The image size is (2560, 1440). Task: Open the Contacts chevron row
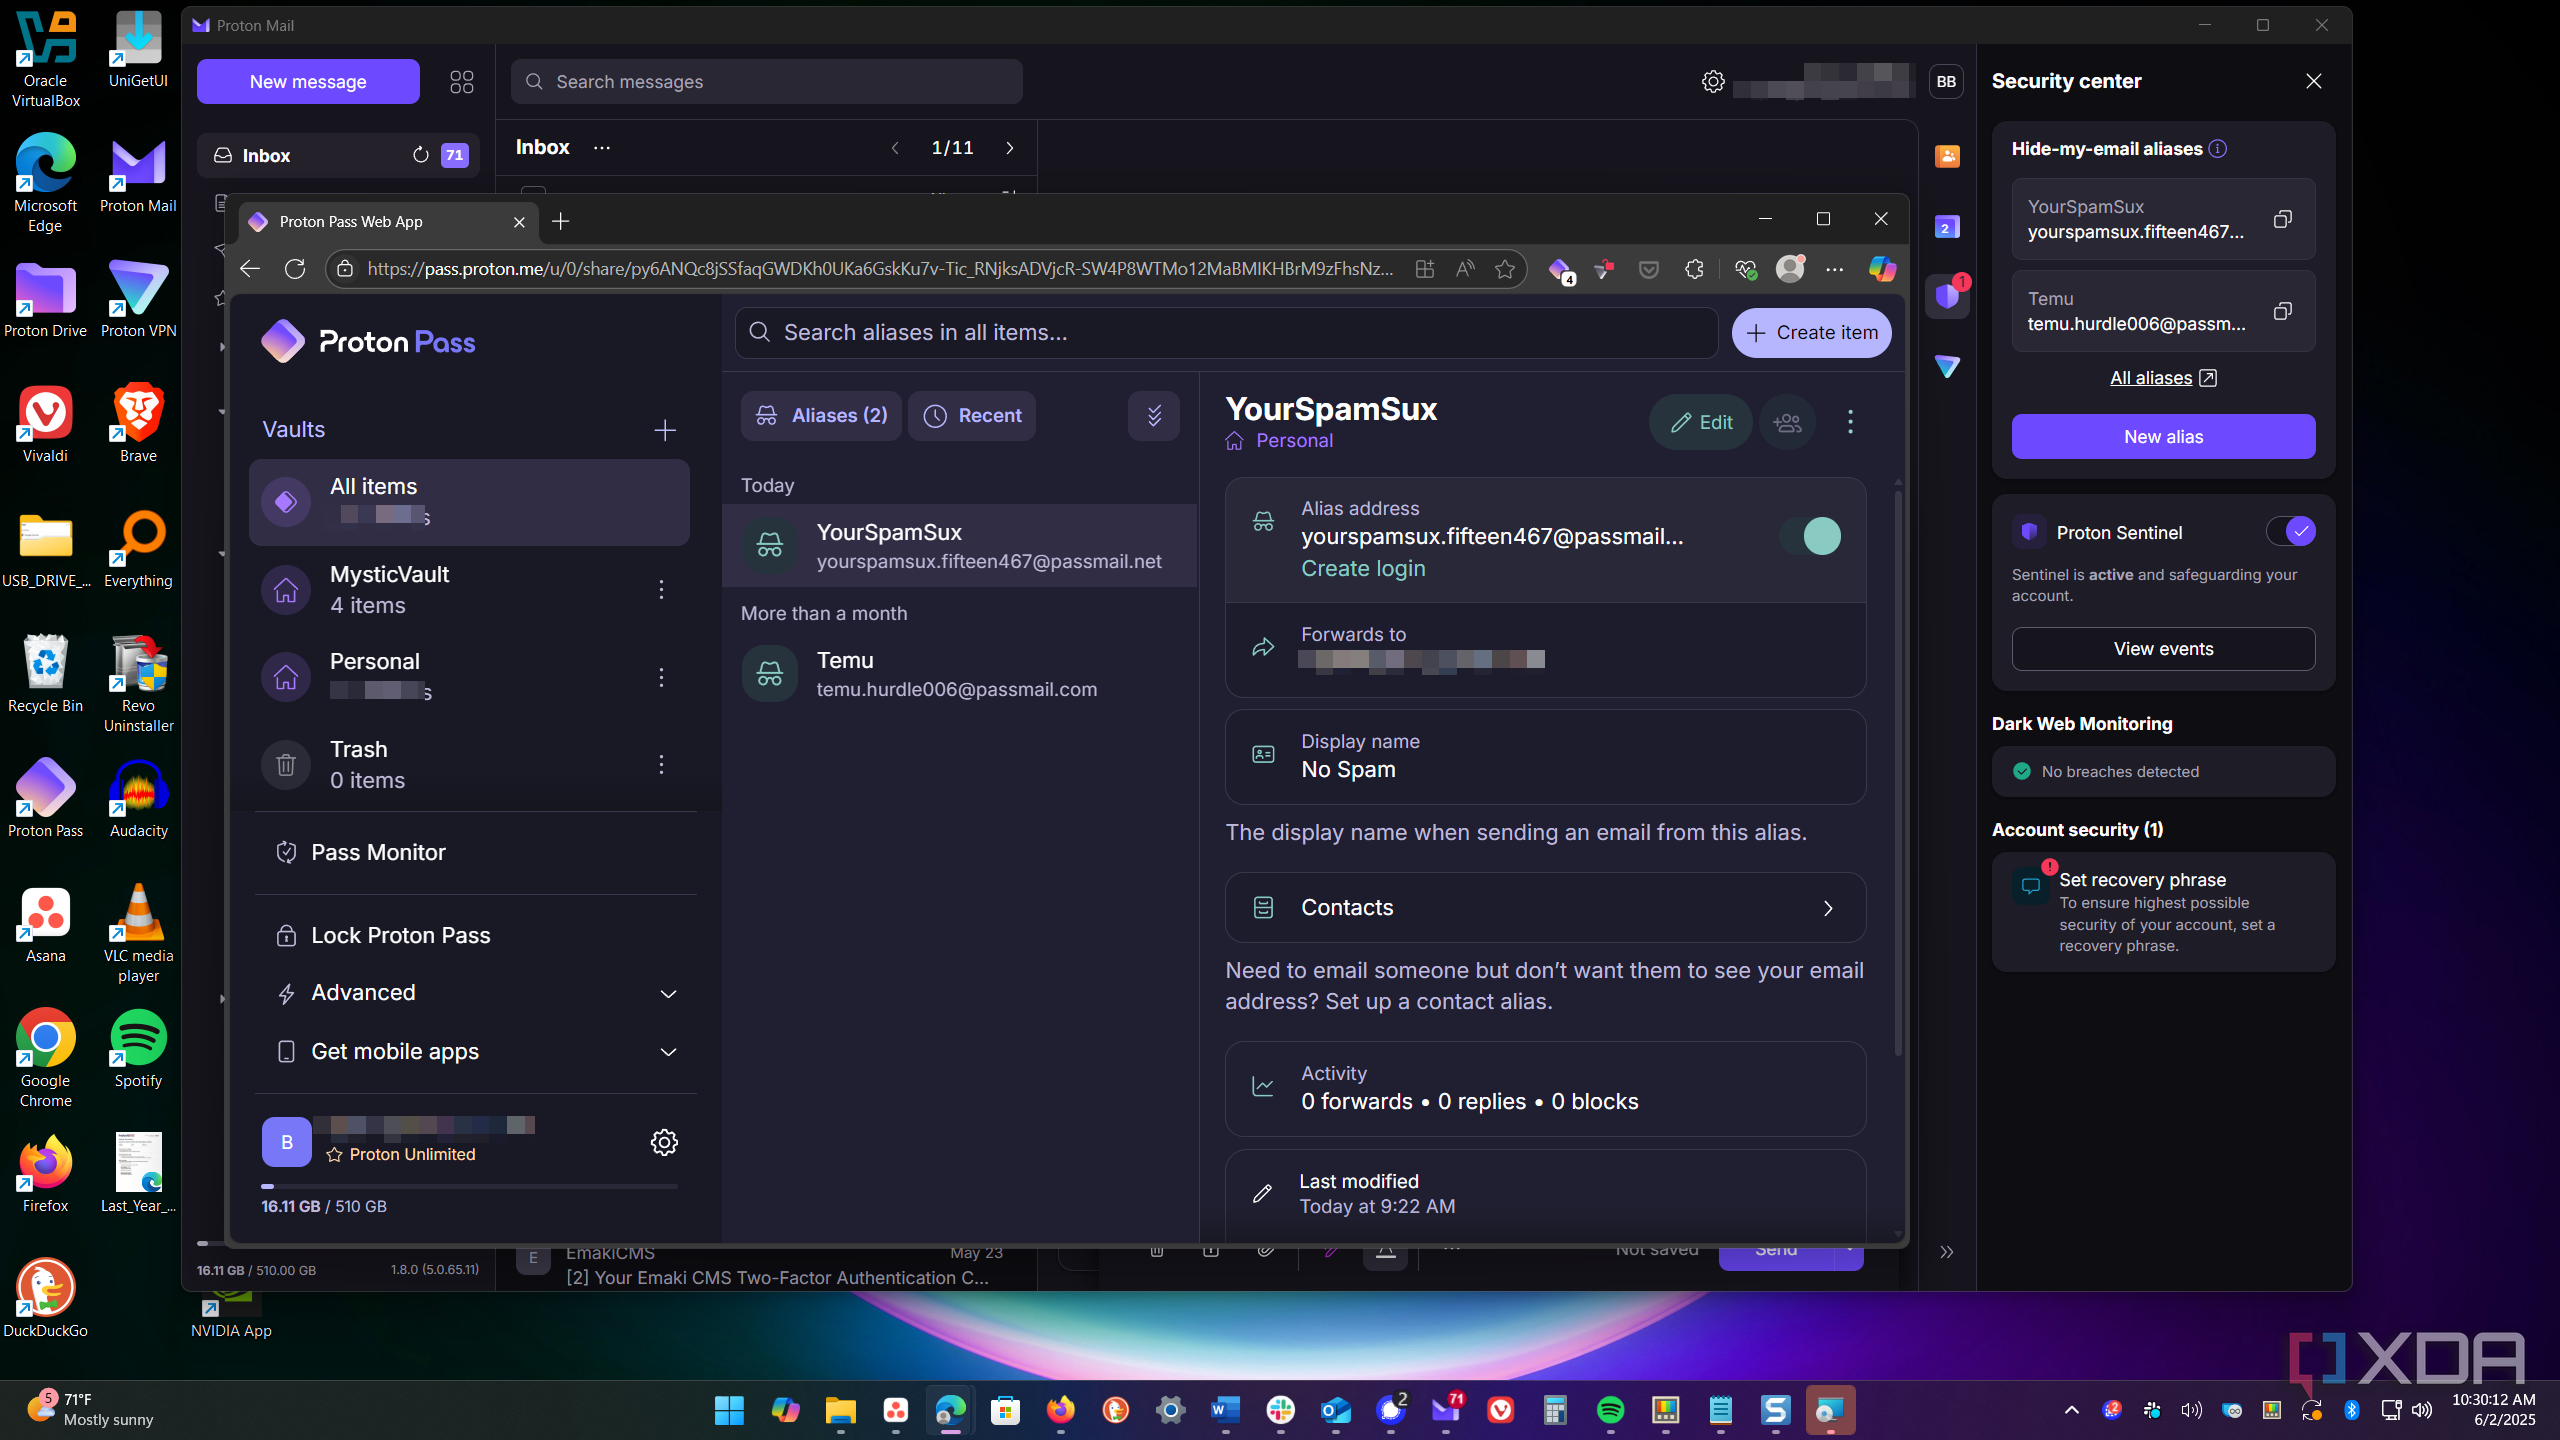click(1545, 907)
